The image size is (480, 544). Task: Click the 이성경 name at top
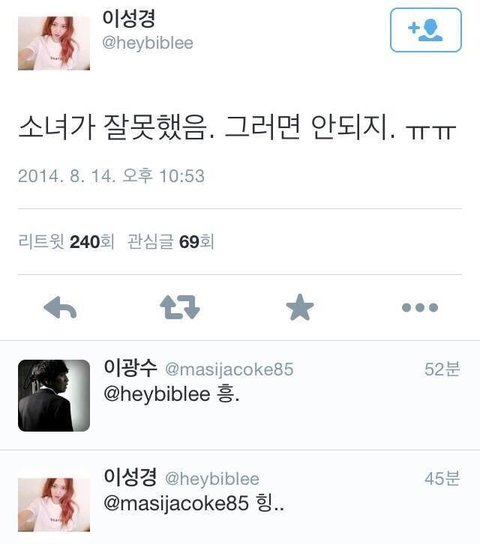coord(129,18)
